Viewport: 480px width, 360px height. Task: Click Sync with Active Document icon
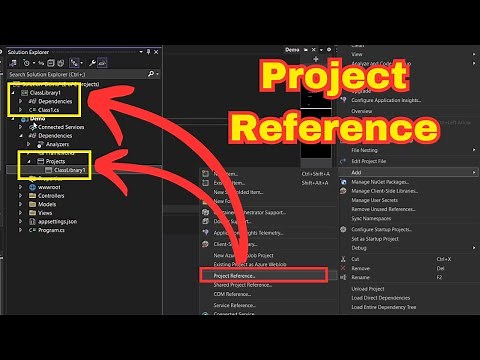click(41, 63)
